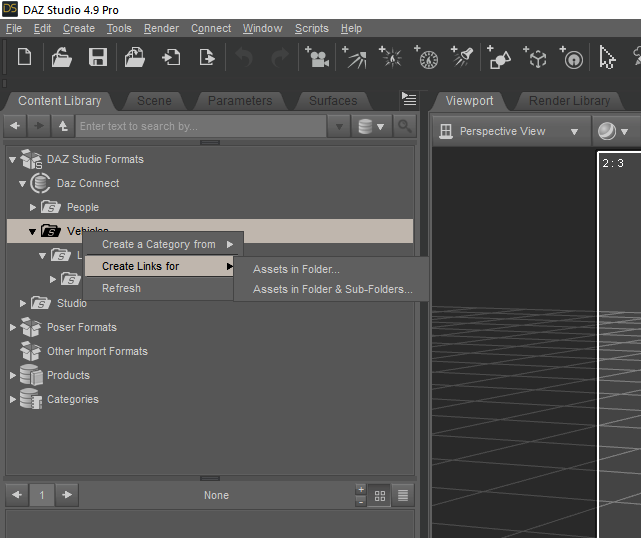Switch to list view mode
This screenshot has width=641, height=538.
click(403, 495)
